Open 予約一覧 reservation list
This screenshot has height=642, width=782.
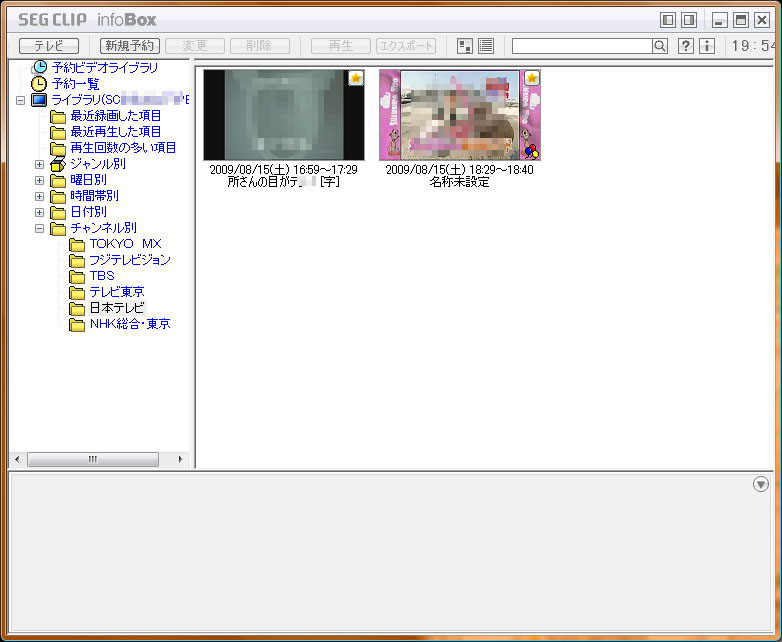(76, 83)
